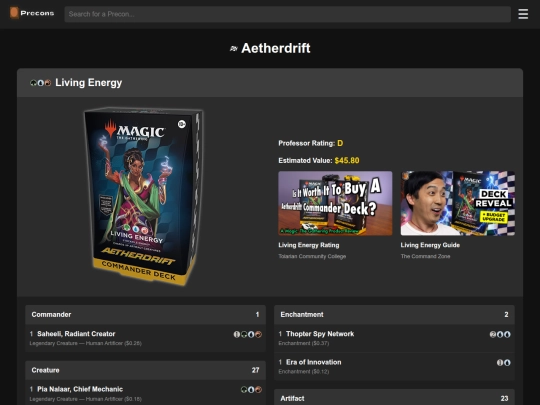The height and width of the screenshot is (405, 540).
Task: Click the $45.80 estimated value
Action: [x=347, y=160]
